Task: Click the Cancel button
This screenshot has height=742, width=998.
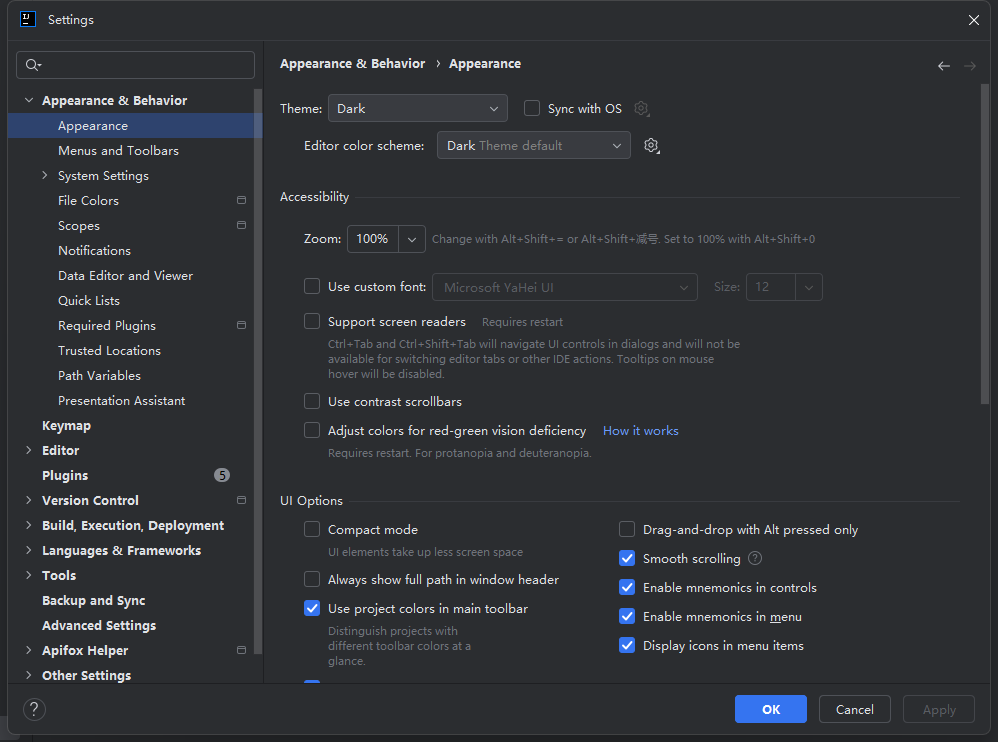Action: click(x=854, y=709)
